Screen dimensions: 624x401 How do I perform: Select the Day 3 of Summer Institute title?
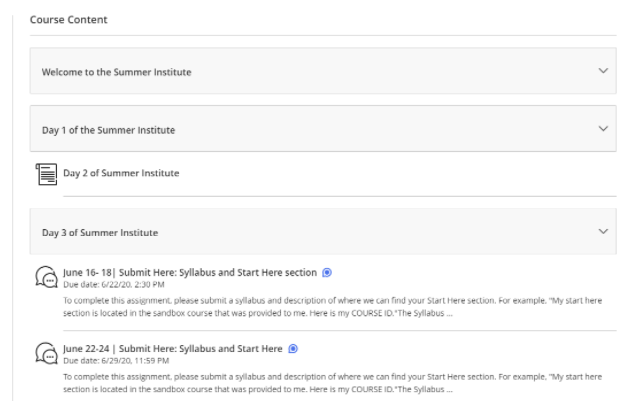point(99,233)
